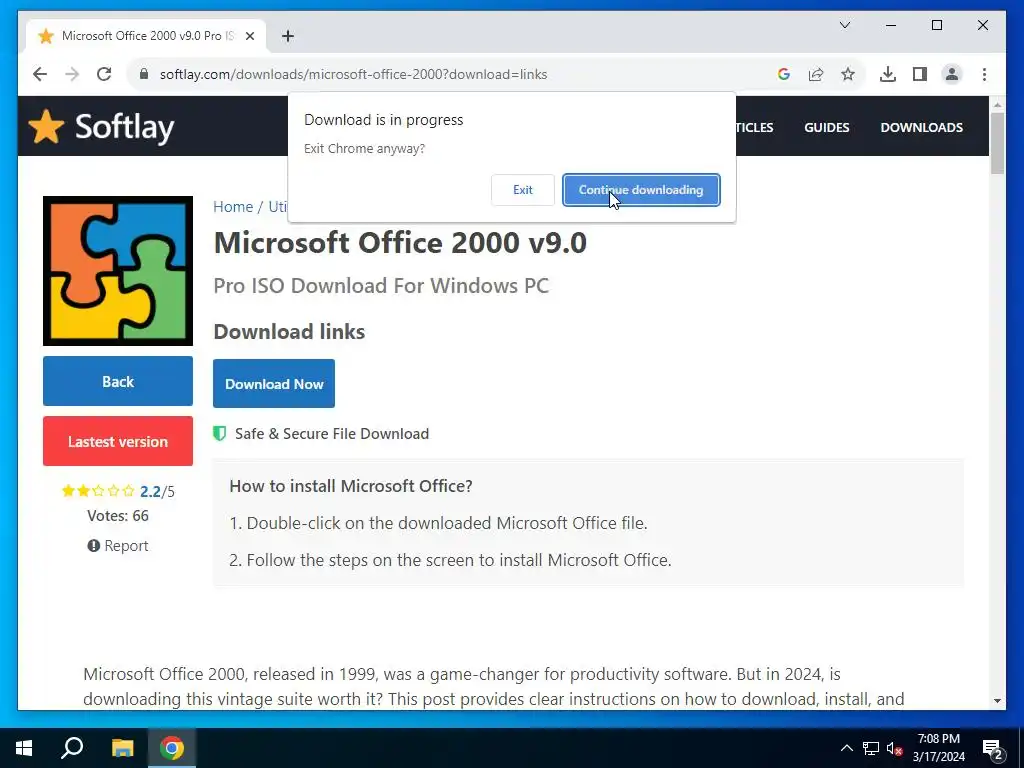This screenshot has height=768, width=1024.
Task: Click the blue Back button
Action: point(118,381)
